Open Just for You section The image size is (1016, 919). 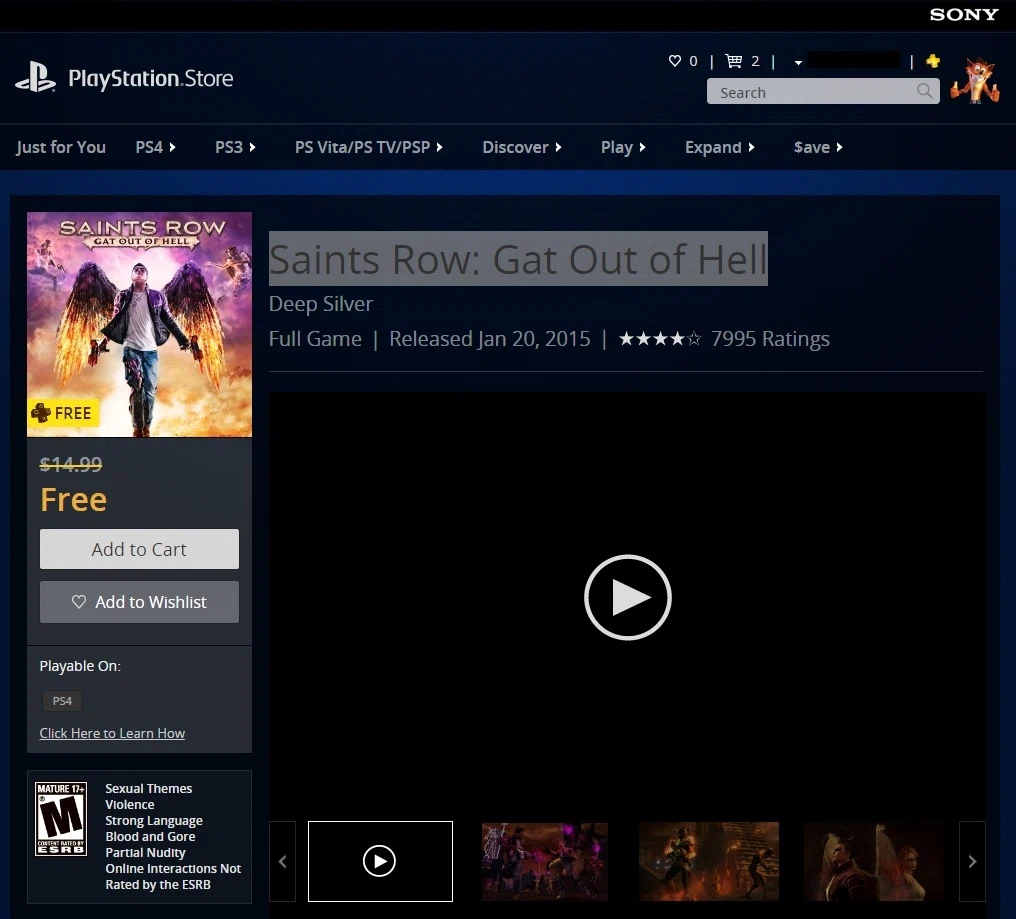(61, 147)
